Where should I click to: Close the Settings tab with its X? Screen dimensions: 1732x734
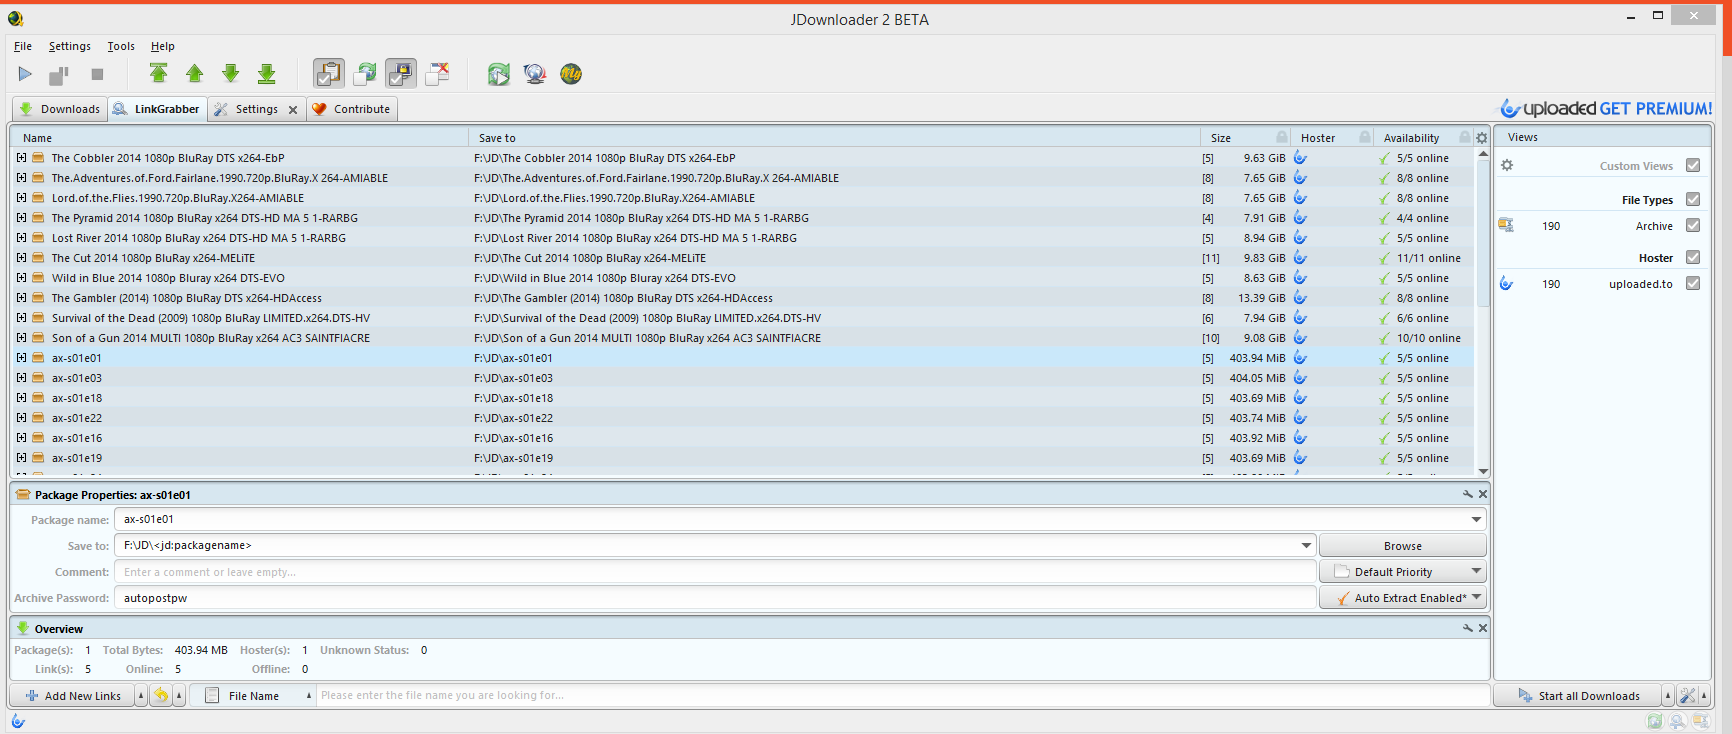[293, 110]
